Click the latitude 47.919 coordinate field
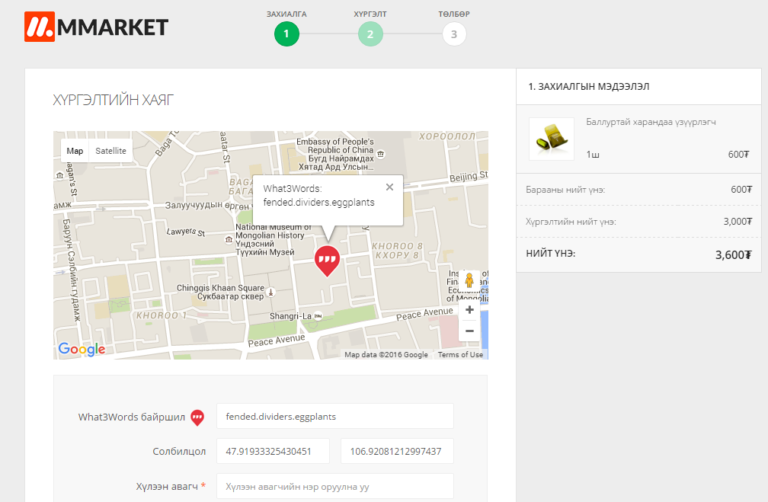 click(x=273, y=451)
